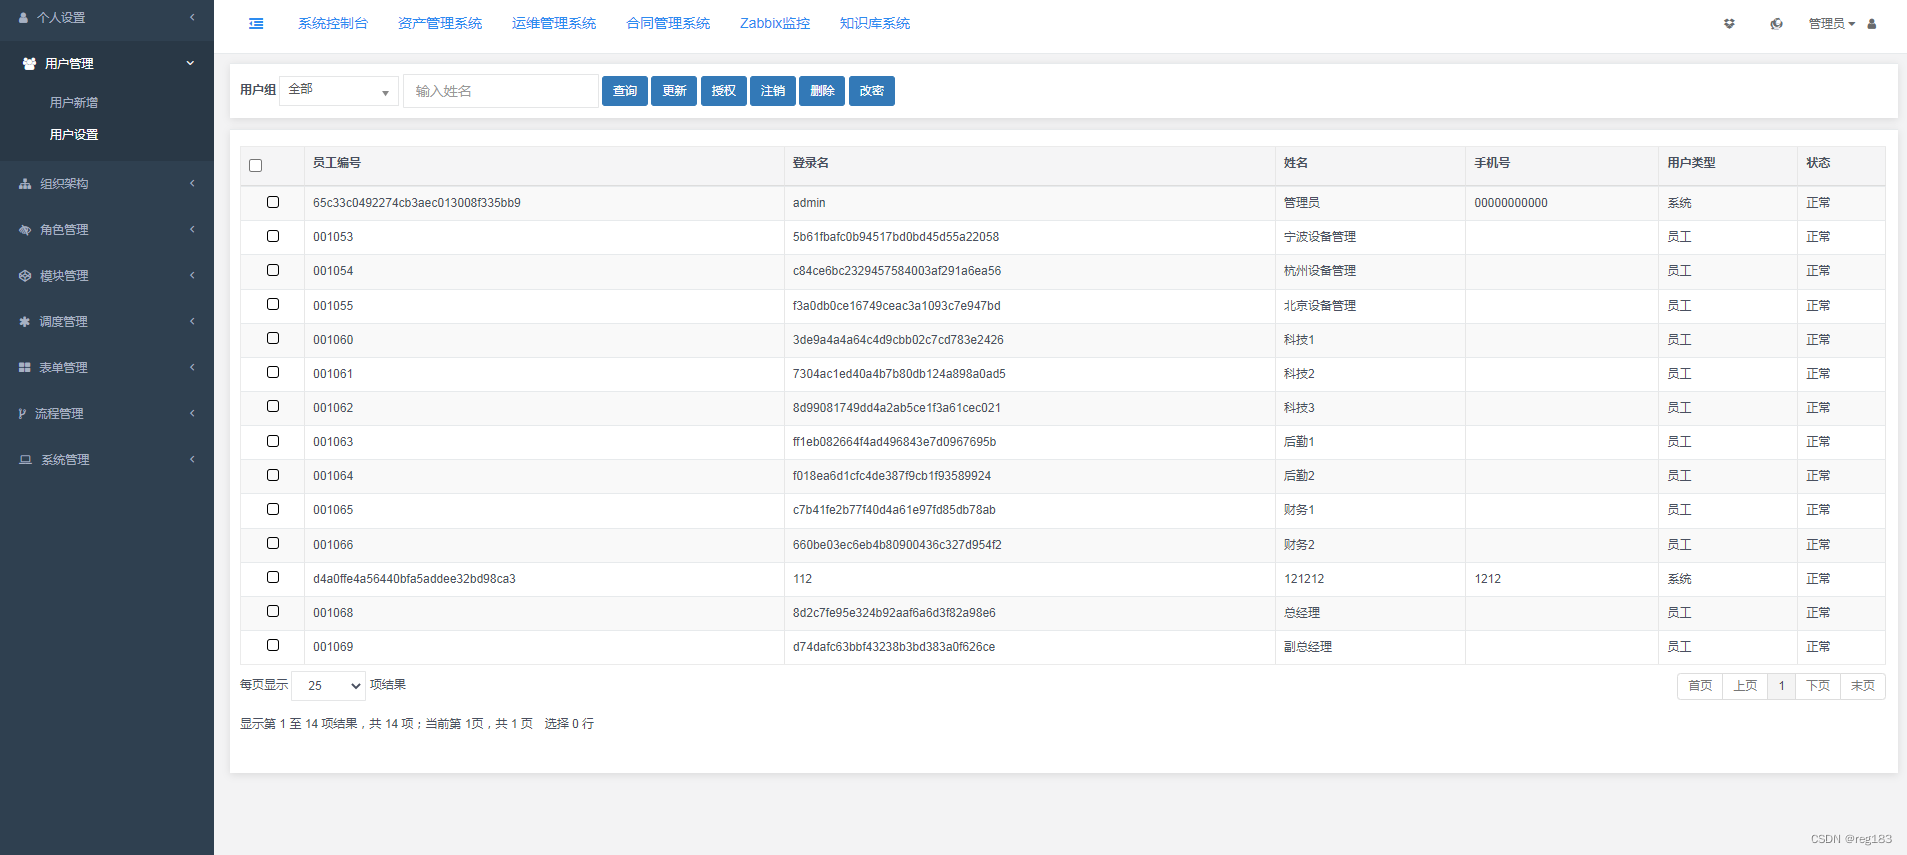Screen dimensions: 1907x855
Task: Click the asterisk icon beside 调度管理
Action: (x=24, y=321)
